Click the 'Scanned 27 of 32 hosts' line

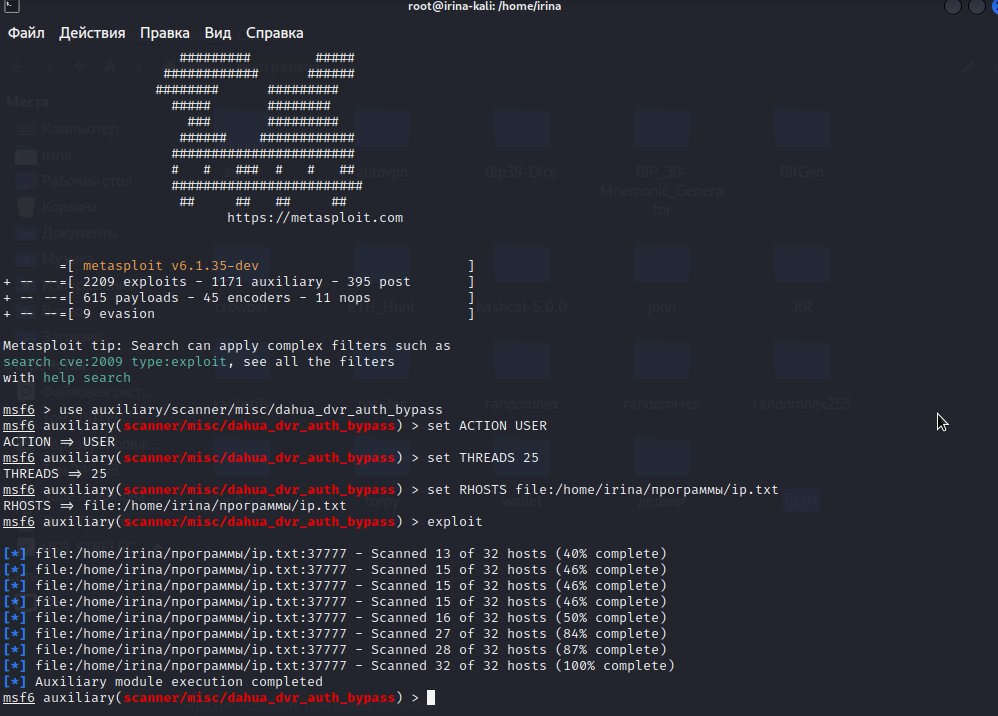coord(335,633)
